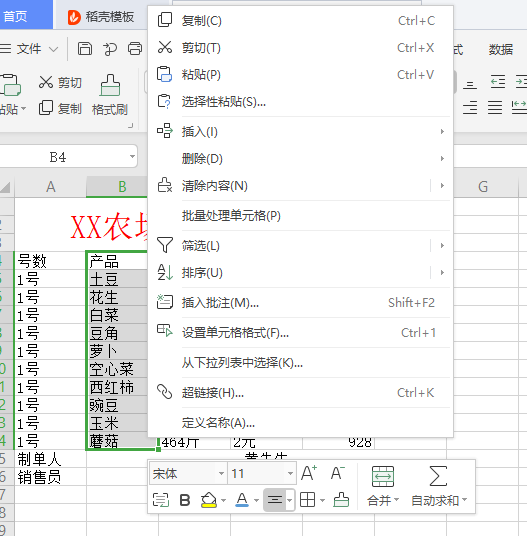This screenshot has width=527, height=536.
Task: Choose Insert Comment (插入批注) entry
Action: click(300, 303)
